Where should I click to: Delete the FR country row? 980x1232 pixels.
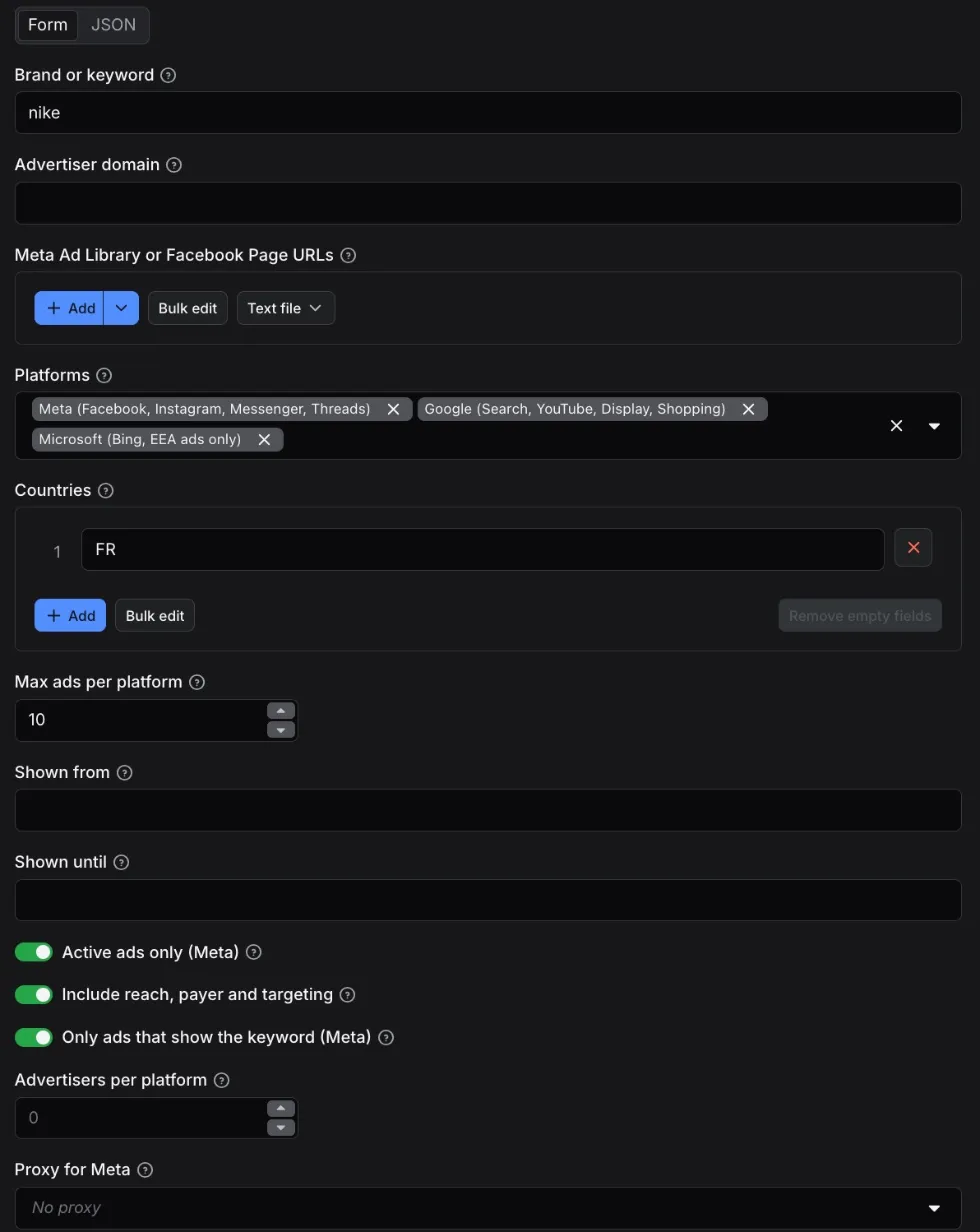tap(913, 548)
